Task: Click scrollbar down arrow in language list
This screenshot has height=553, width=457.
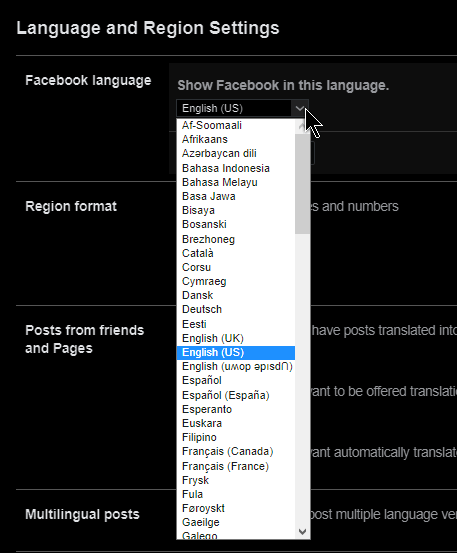Action: [x=302, y=531]
